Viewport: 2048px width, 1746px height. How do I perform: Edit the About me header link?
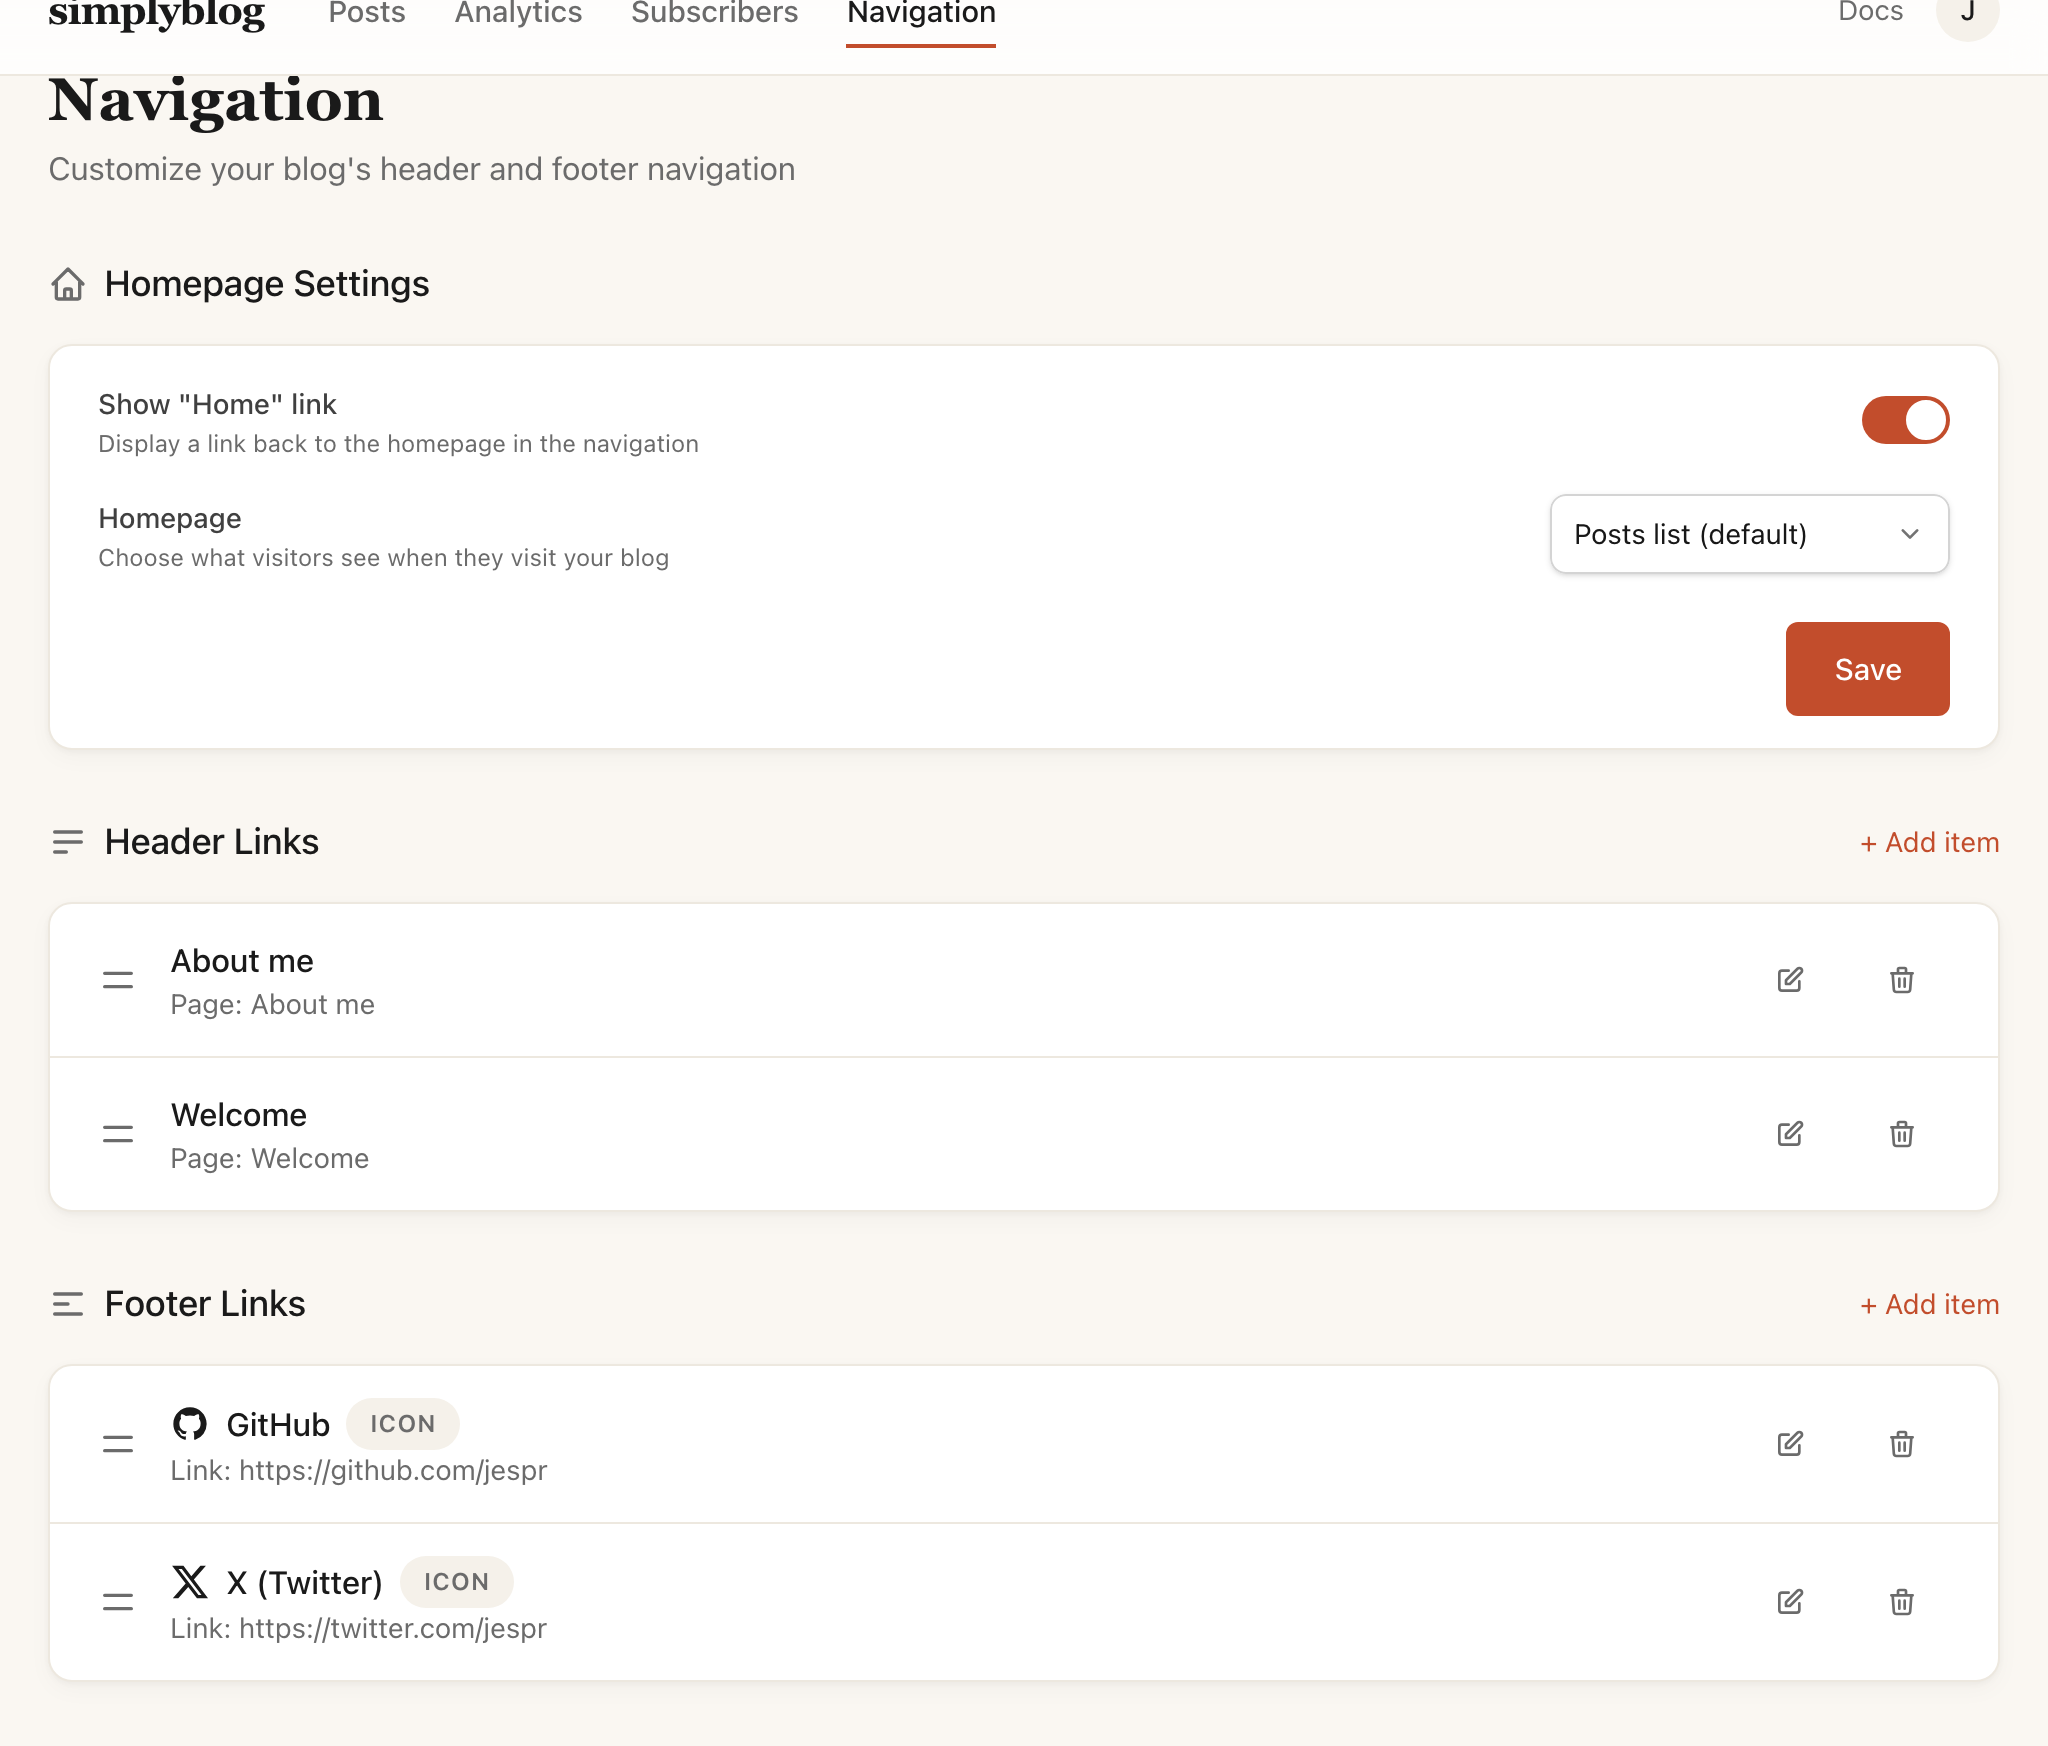pos(1789,980)
